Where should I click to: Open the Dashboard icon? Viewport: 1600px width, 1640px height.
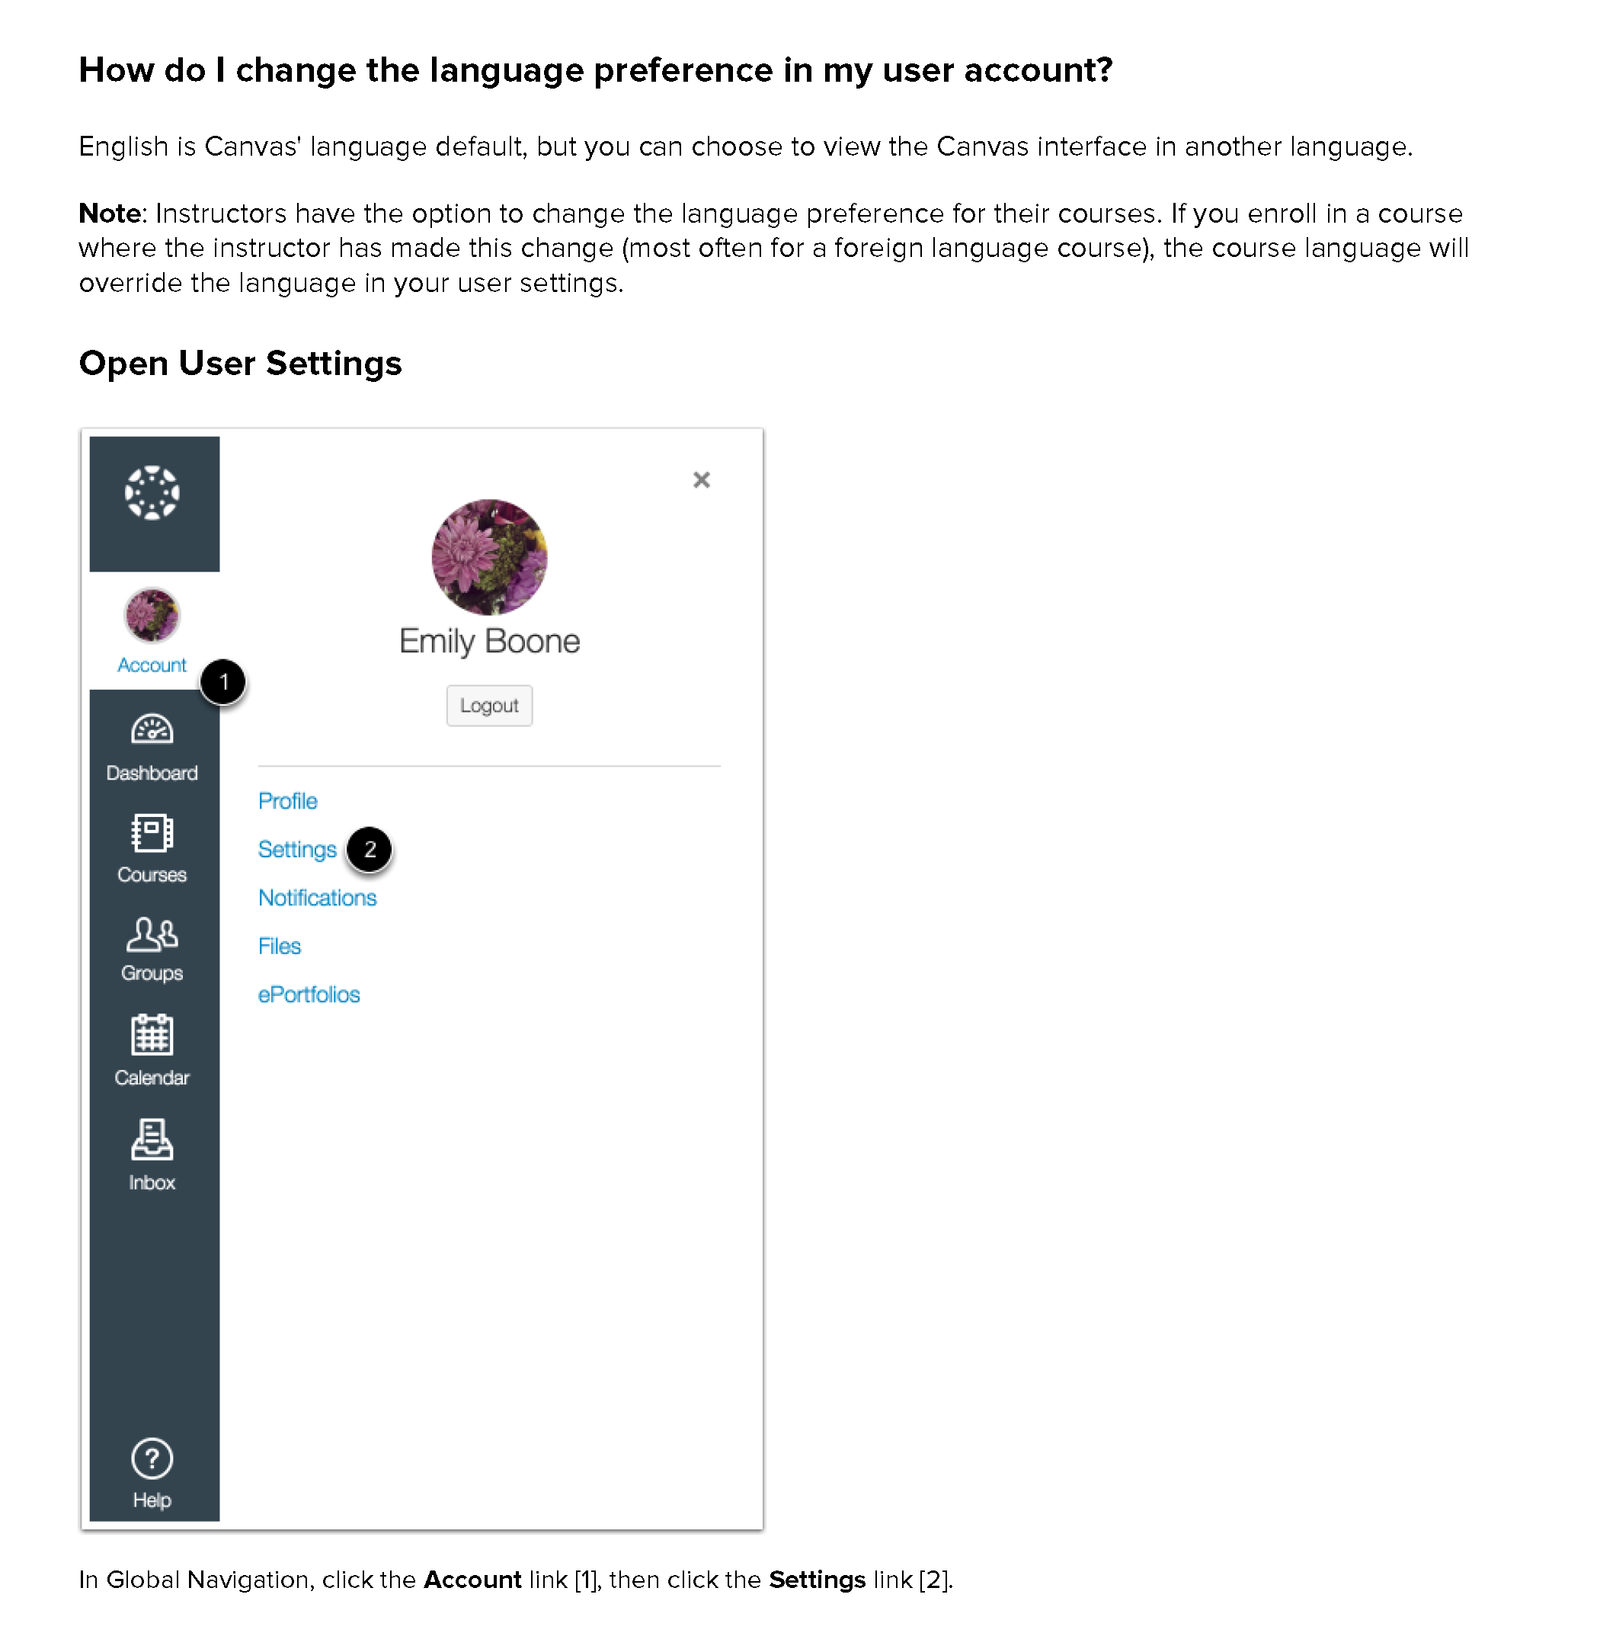click(x=152, y=730)
